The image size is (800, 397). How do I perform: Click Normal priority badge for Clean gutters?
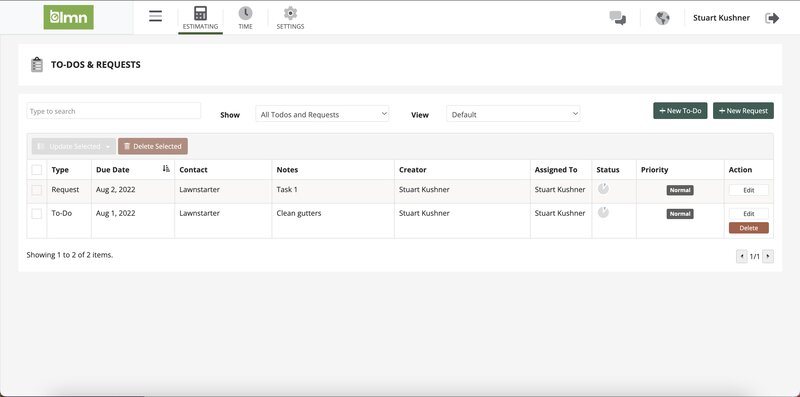pyautogui.click(x=680, y=214)
